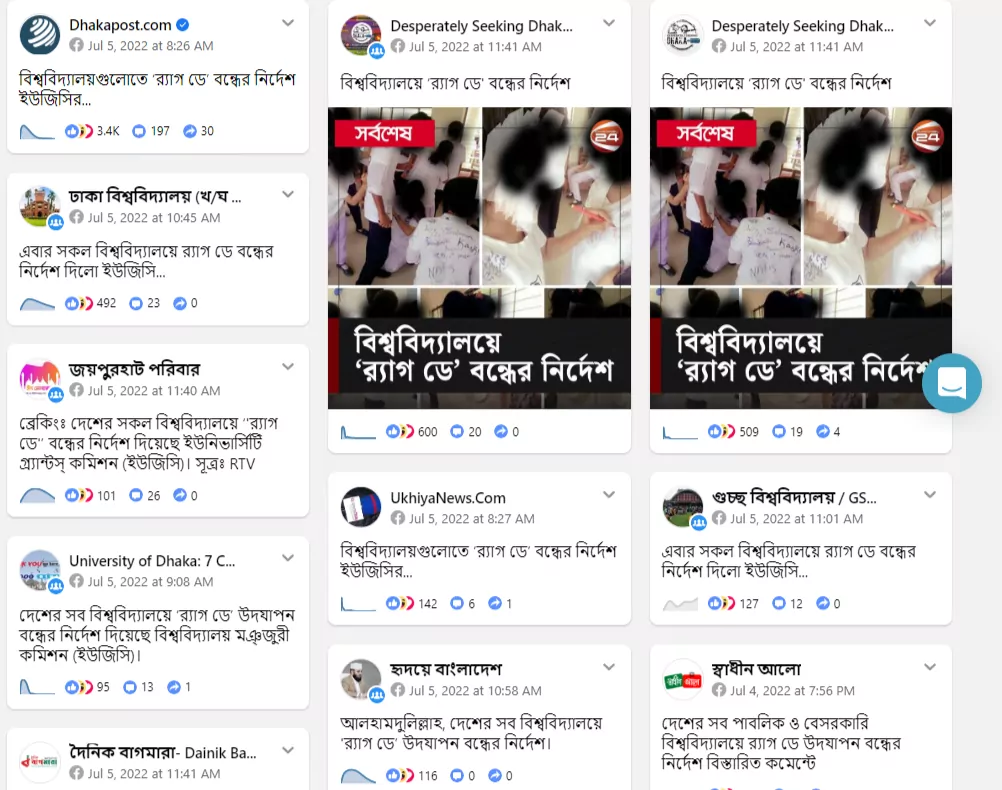Click the Facebook icon beside Jul 4, 2022
This screenshot has width=1002, height=790.
click(719, 690)
